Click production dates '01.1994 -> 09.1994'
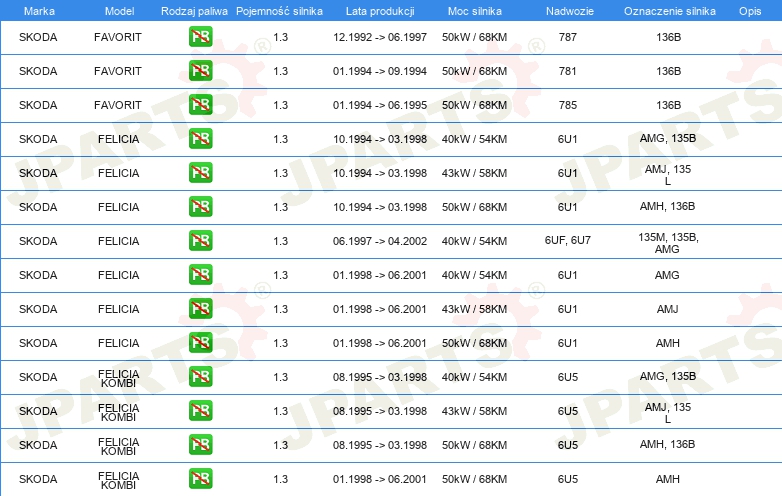 point(380,71)
